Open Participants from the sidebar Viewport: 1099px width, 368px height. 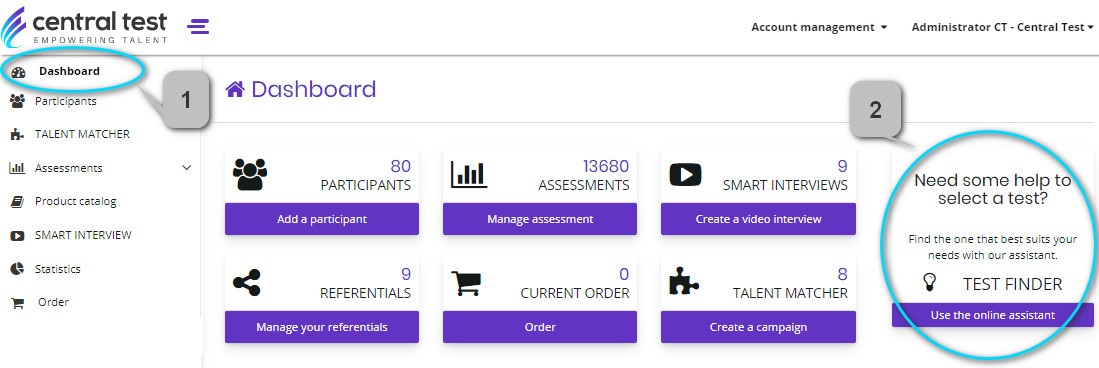pyautogui.click(x=65, y=101)
